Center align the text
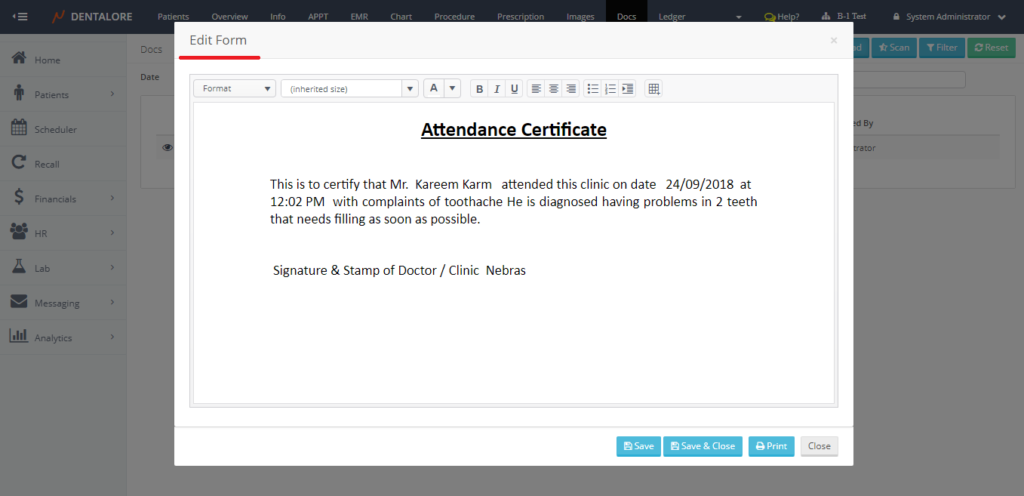This screenshot has height=496, width=1024. (x=553, y=89)
